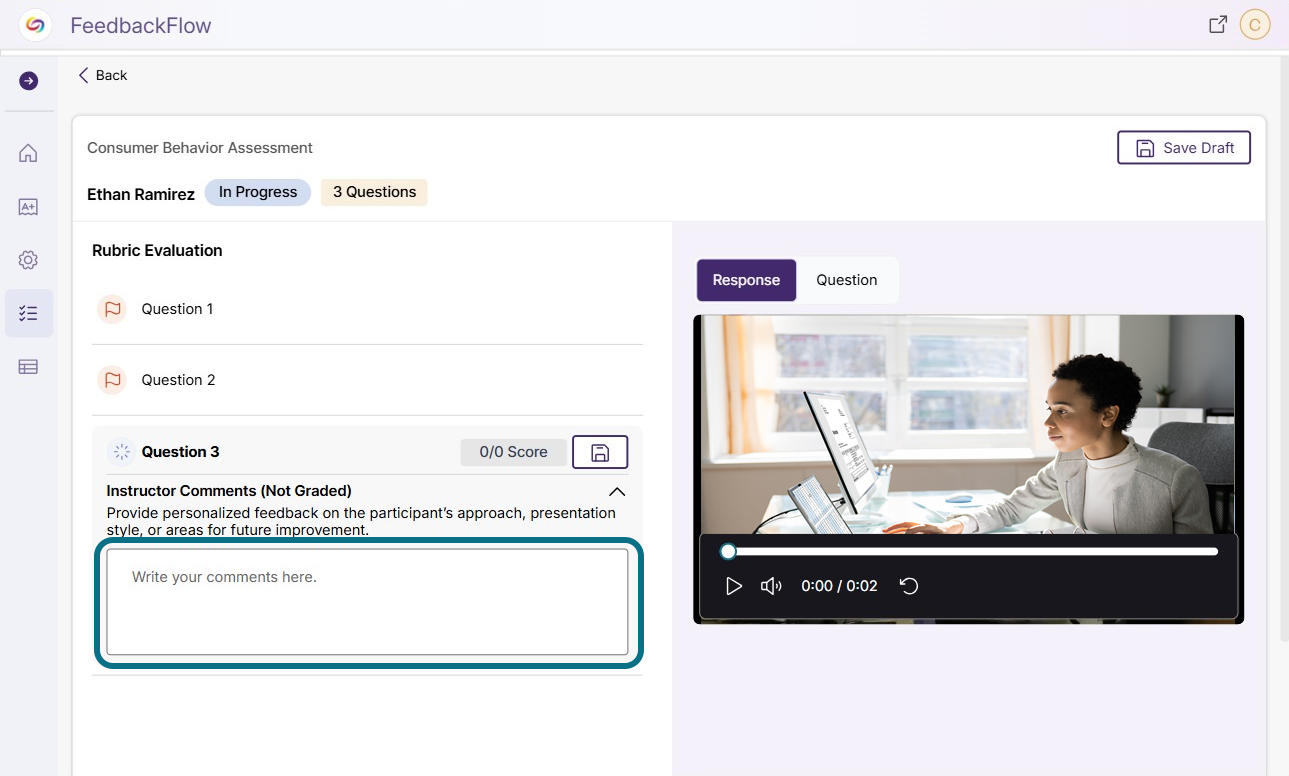The height and width of the screenshot is (776, 1289).
Task: Click the 0:00 / 0:02 time display
Action: click(839, 586)
